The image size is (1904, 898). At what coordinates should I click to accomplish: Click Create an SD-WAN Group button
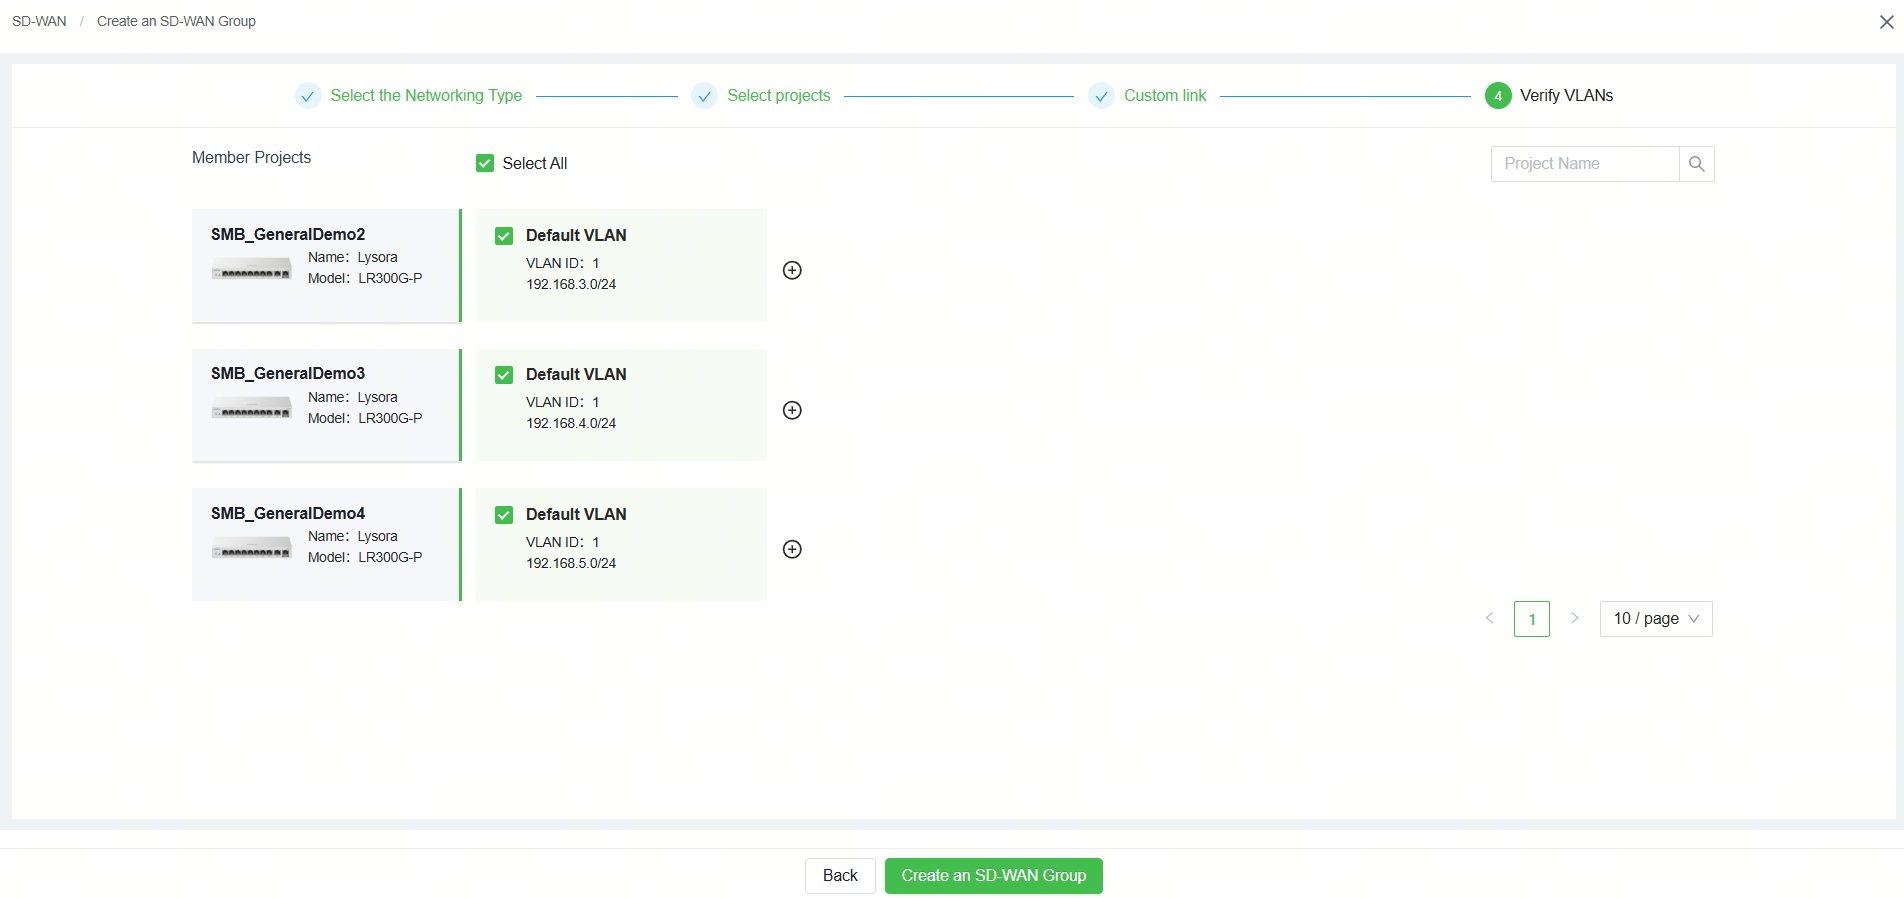994,876
